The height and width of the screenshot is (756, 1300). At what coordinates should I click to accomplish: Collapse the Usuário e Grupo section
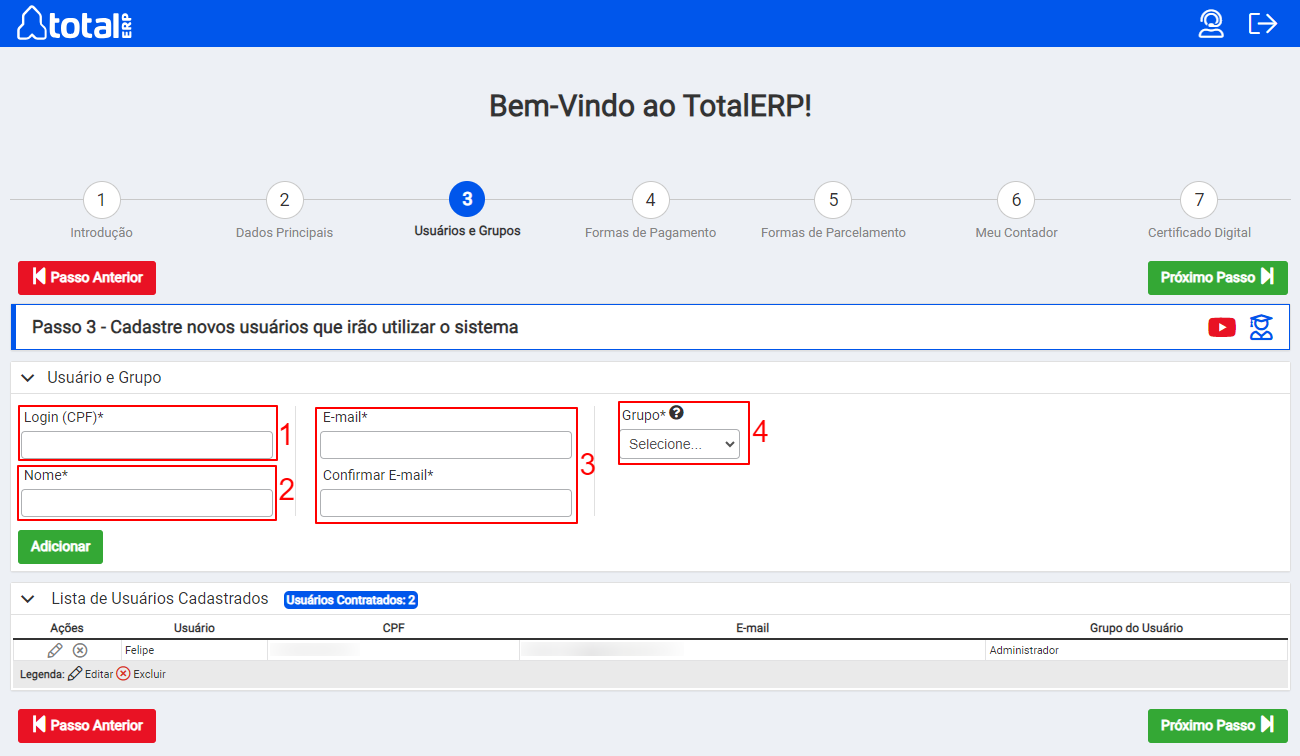[x=28, y=378]
